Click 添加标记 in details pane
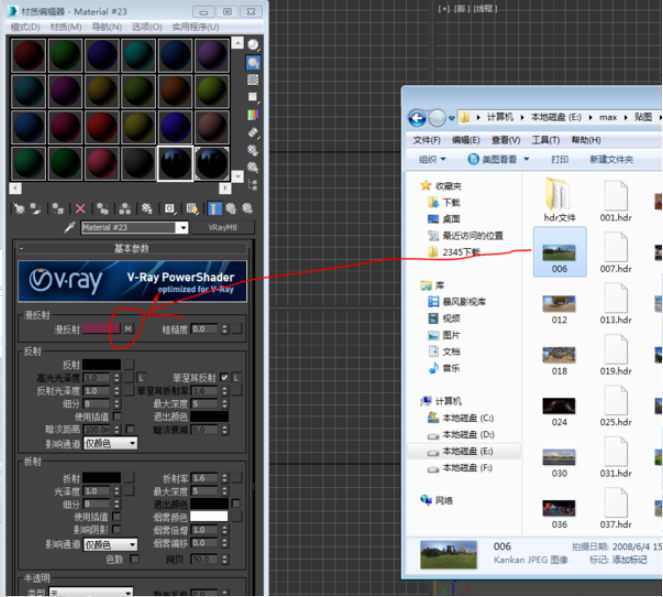This screenshot has width=663, height=597. tap(630, 559)
